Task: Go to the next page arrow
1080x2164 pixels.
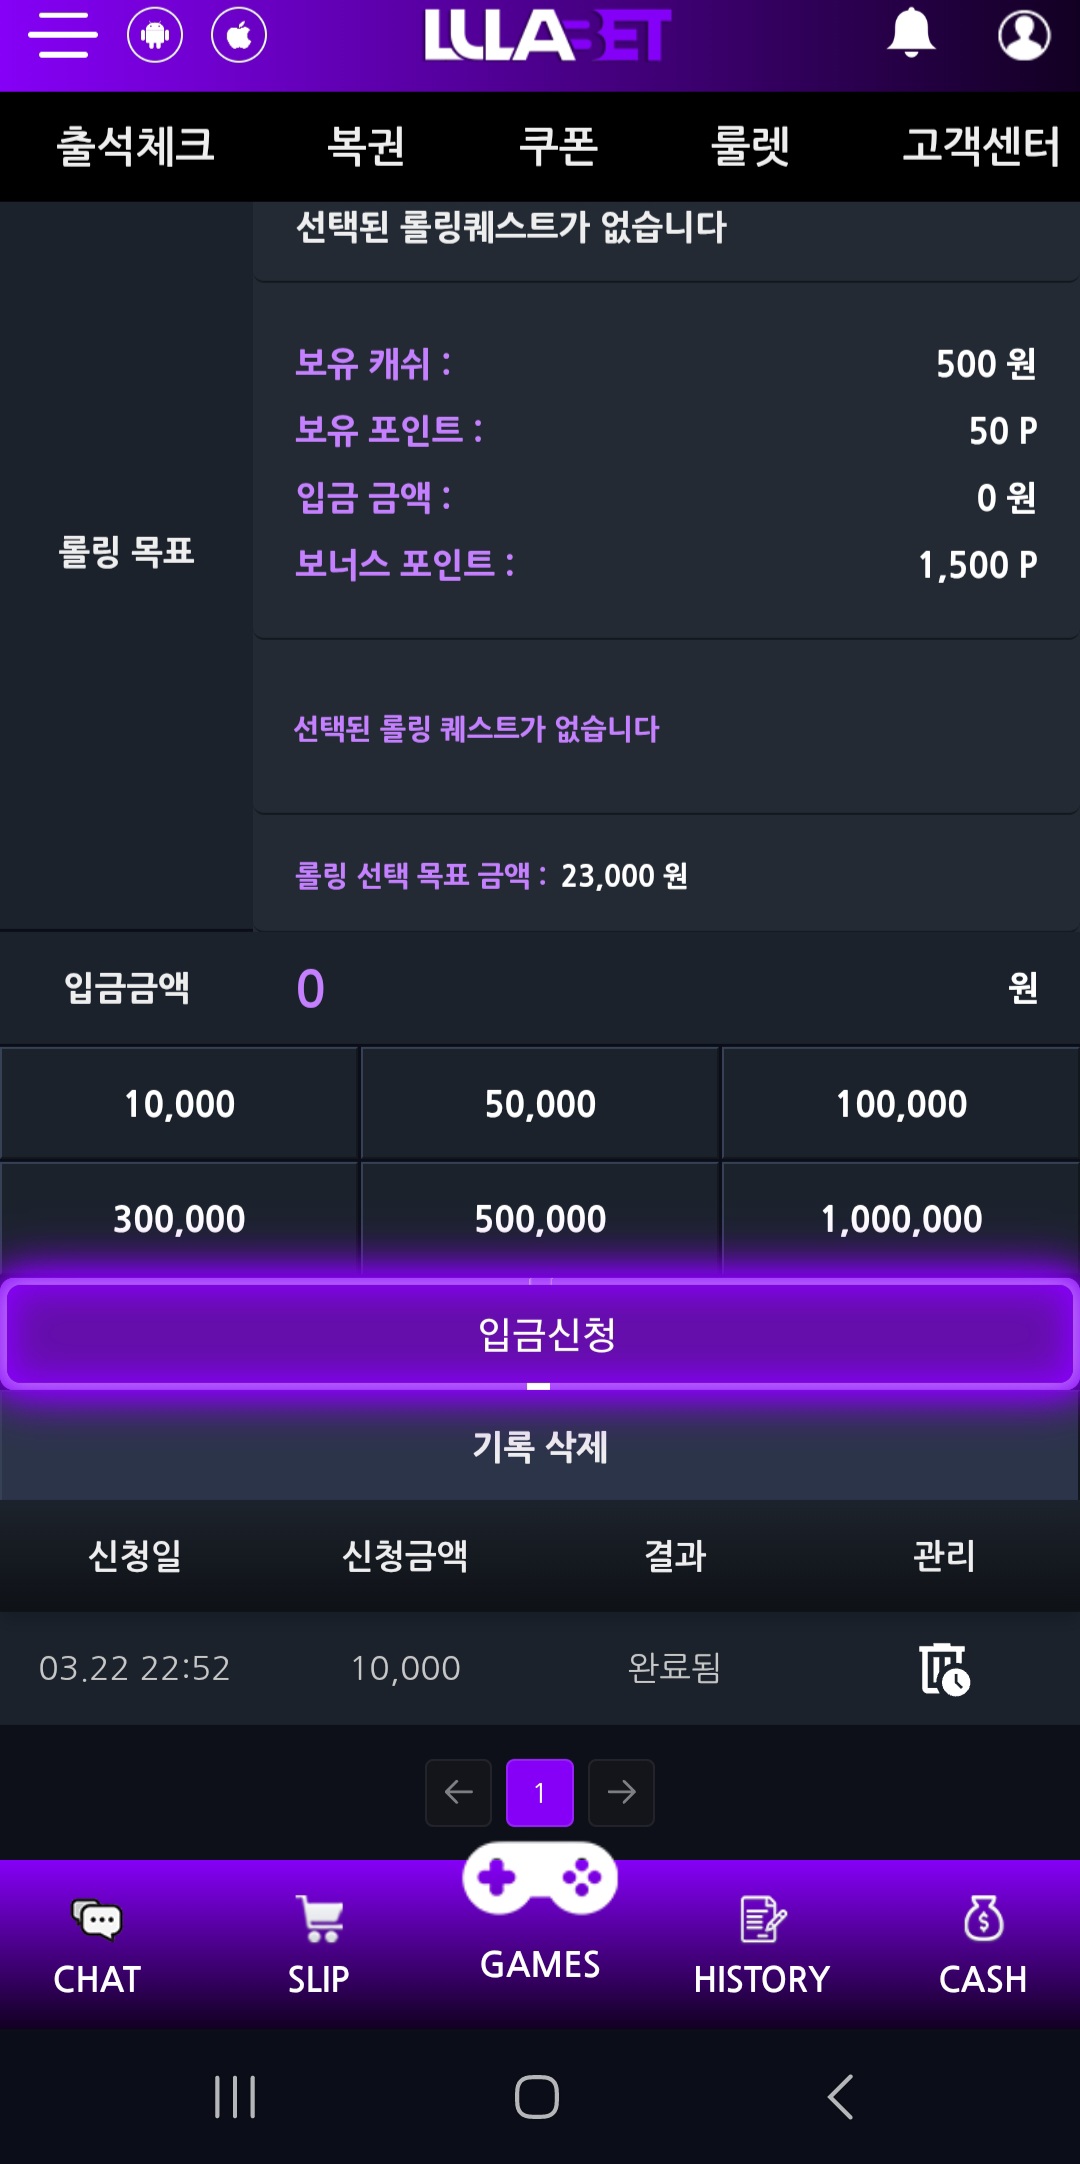Action: [x=621, y=1792]
